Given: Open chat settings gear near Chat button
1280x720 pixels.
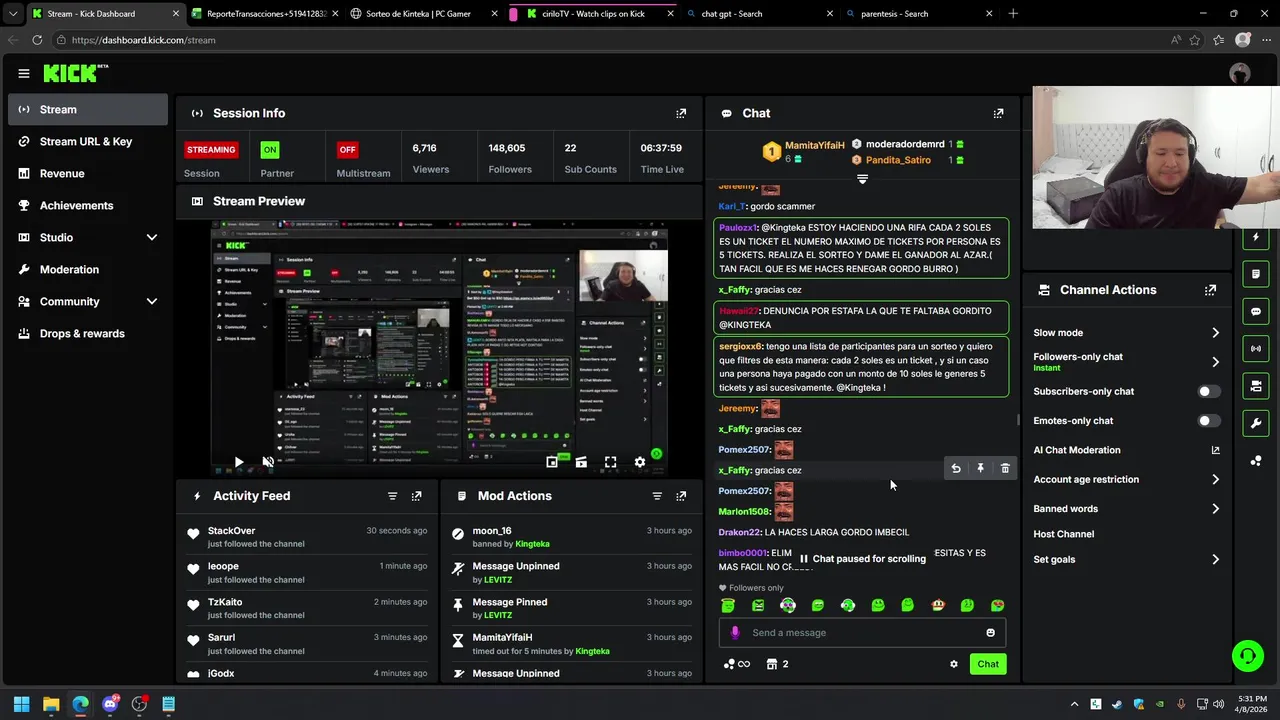Looking at the screenshot, I should coord(953,664).
